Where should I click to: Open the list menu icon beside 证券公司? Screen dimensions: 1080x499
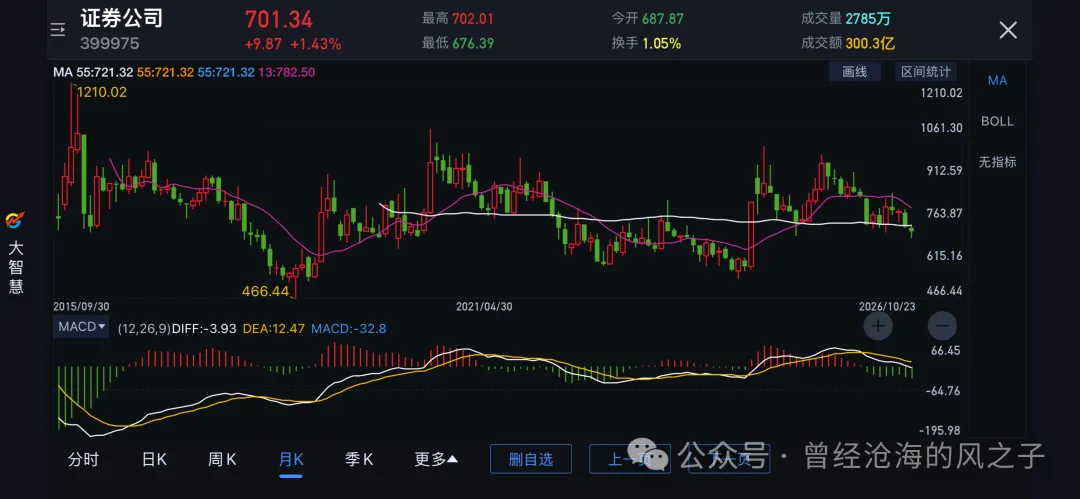(58, 29)
